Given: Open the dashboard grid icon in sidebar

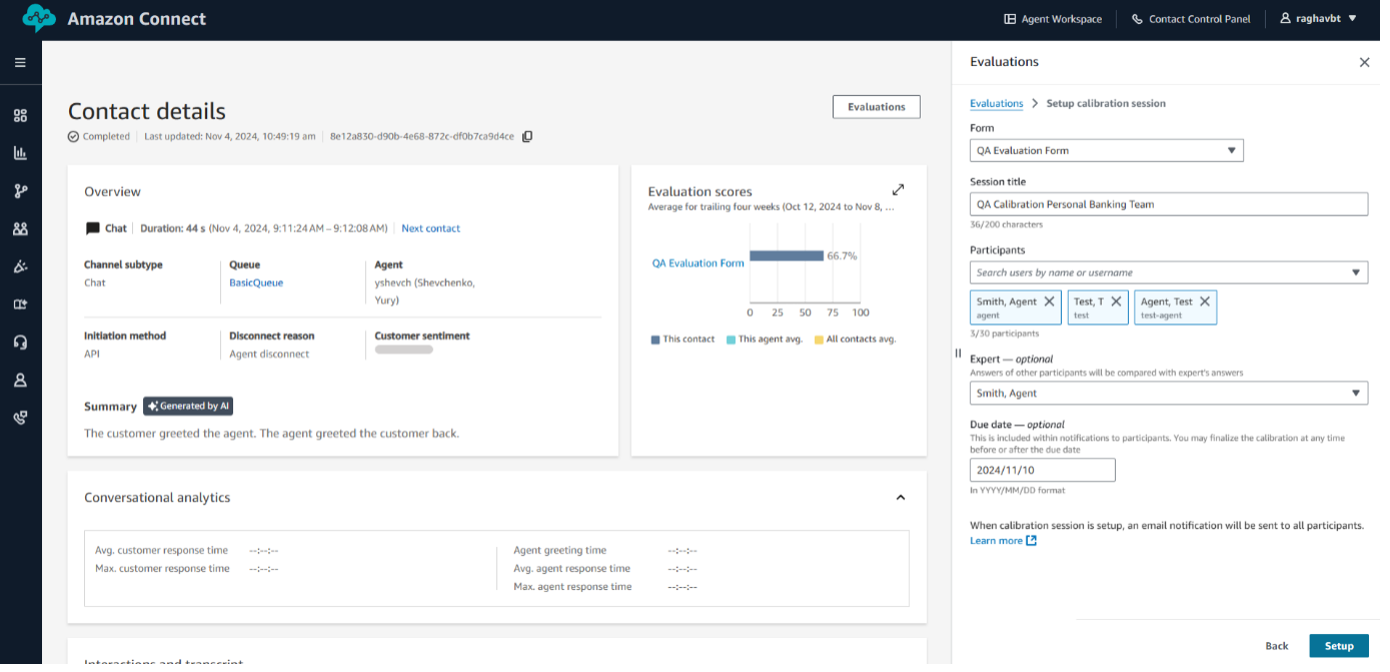Looking at the screenshot, I should (20, 115).
